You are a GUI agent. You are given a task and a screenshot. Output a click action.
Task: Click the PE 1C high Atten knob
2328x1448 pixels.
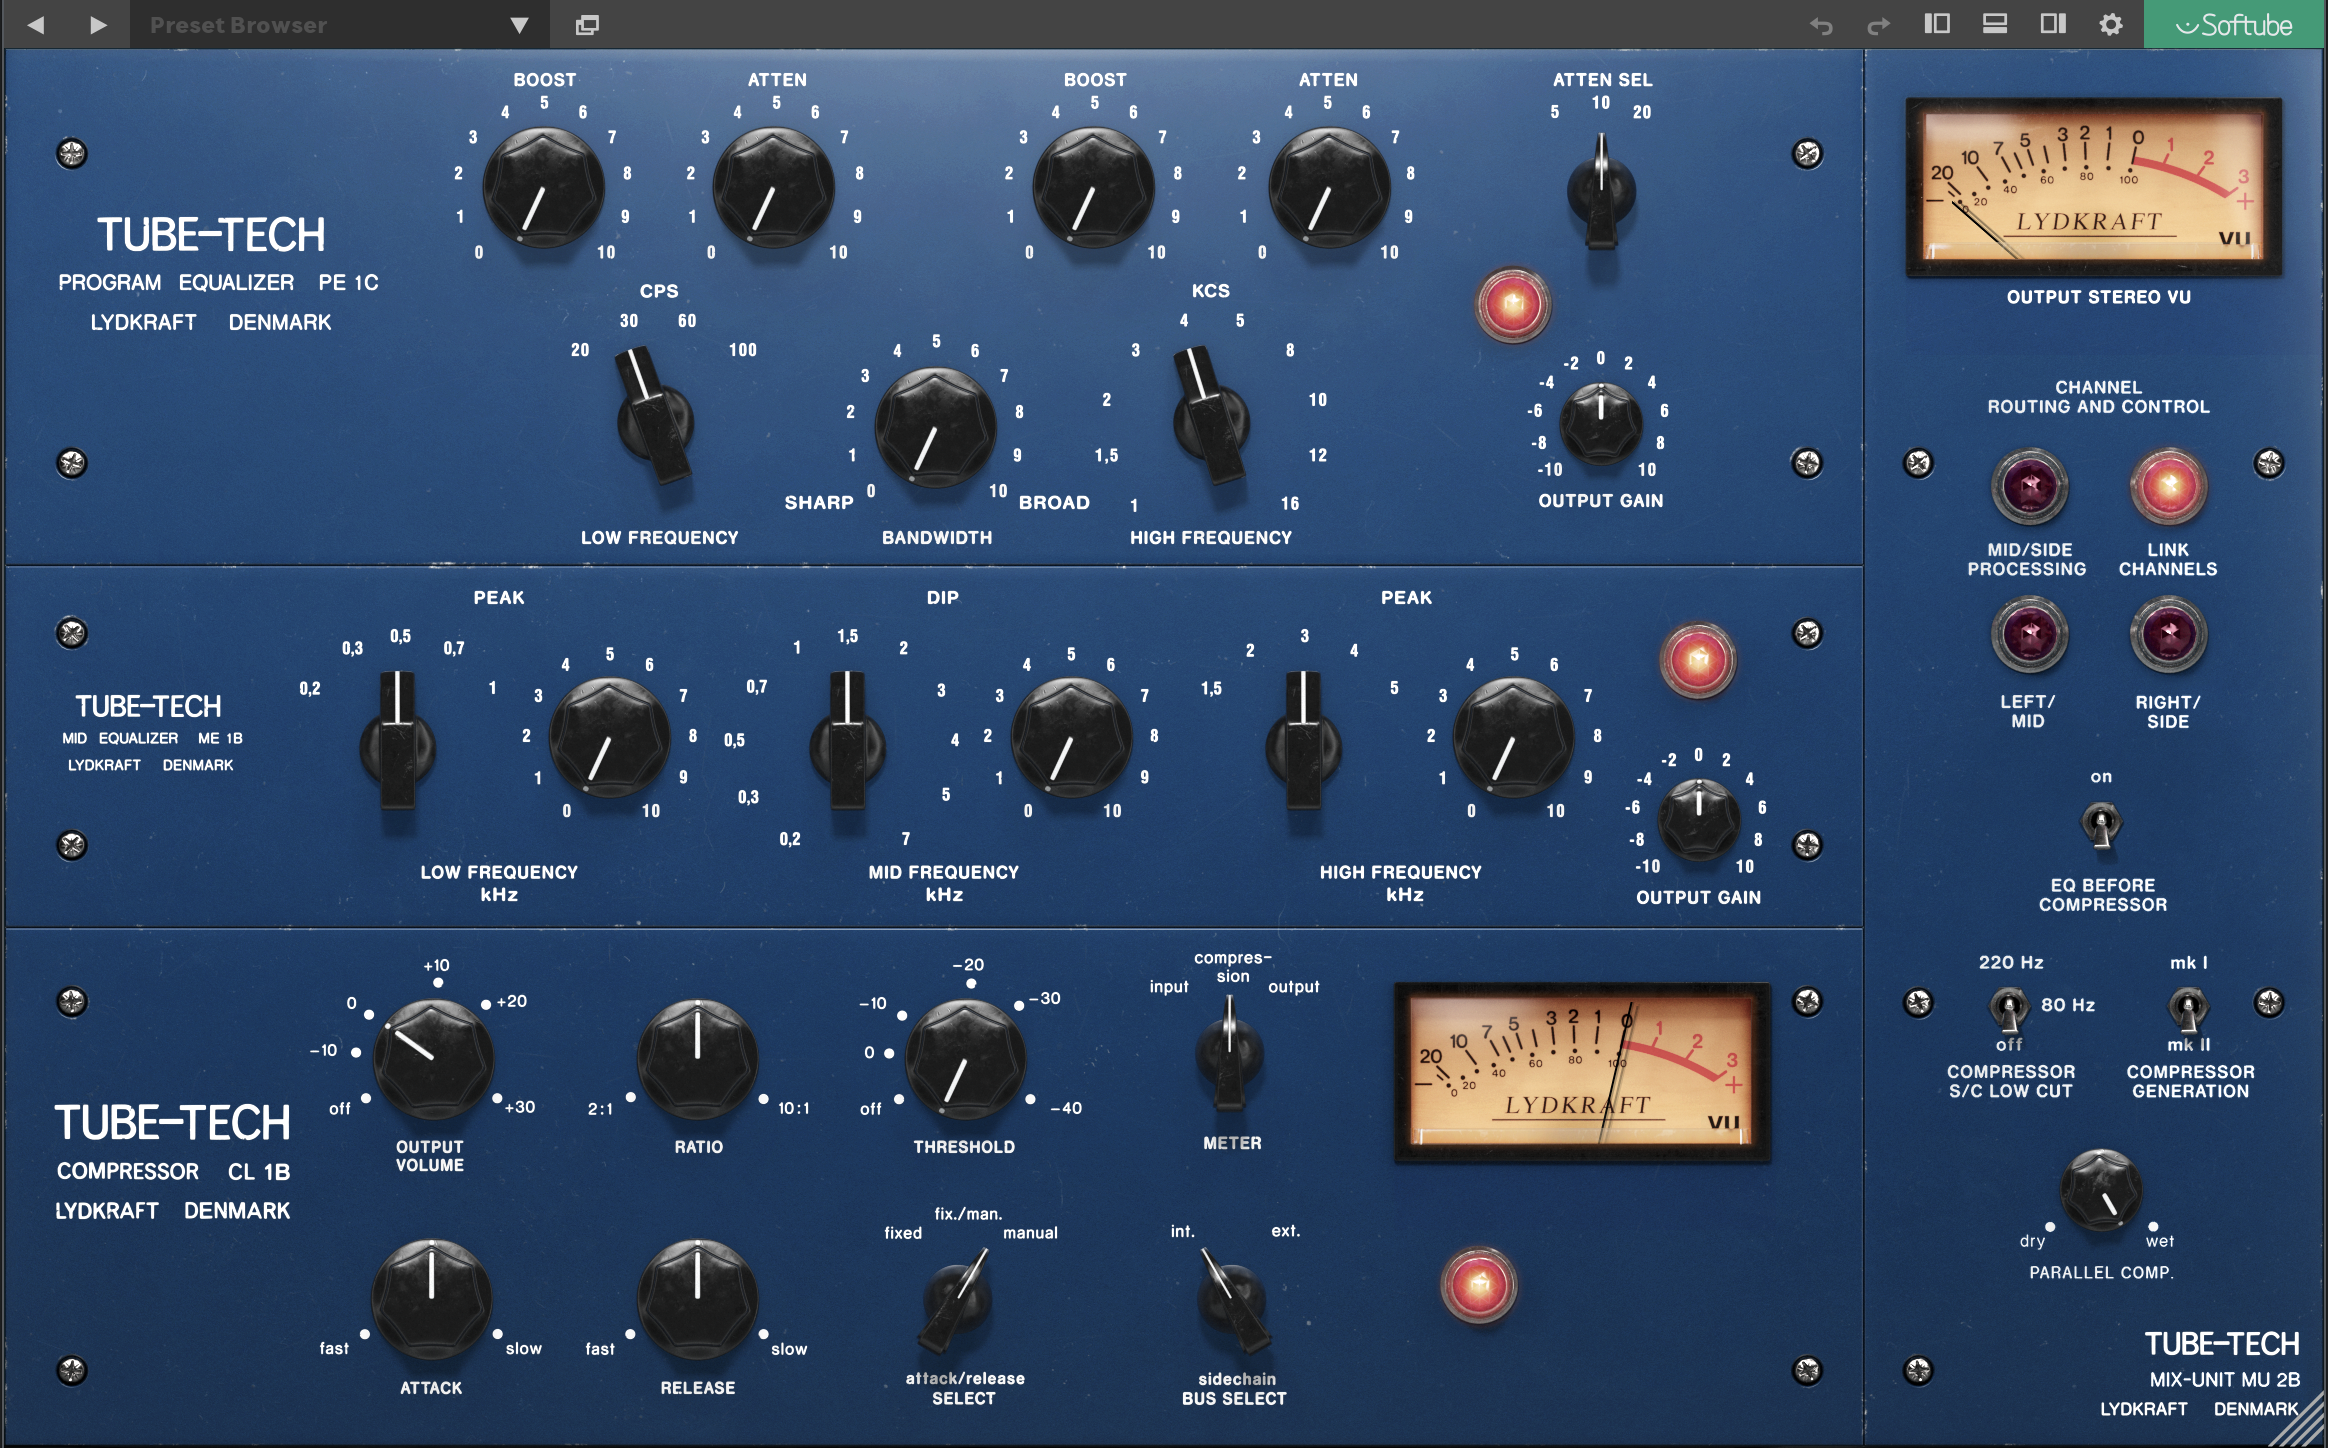[1329, 187]
